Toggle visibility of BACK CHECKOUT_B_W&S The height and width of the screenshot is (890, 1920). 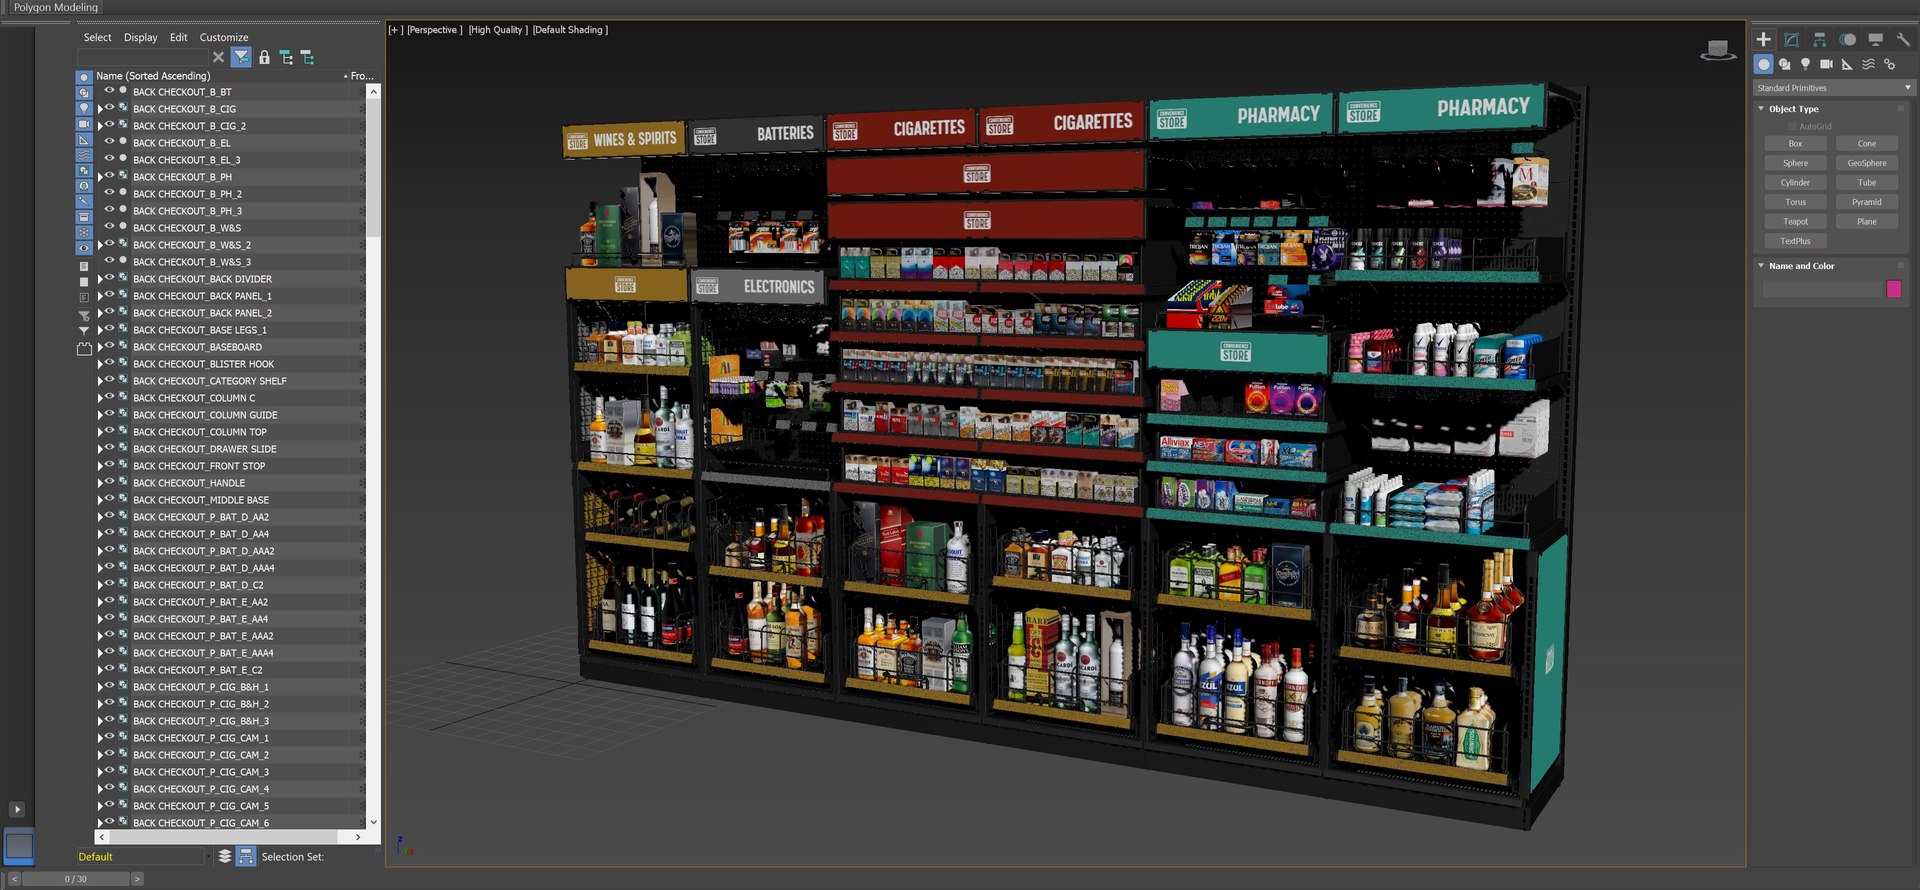coord(110,227)
